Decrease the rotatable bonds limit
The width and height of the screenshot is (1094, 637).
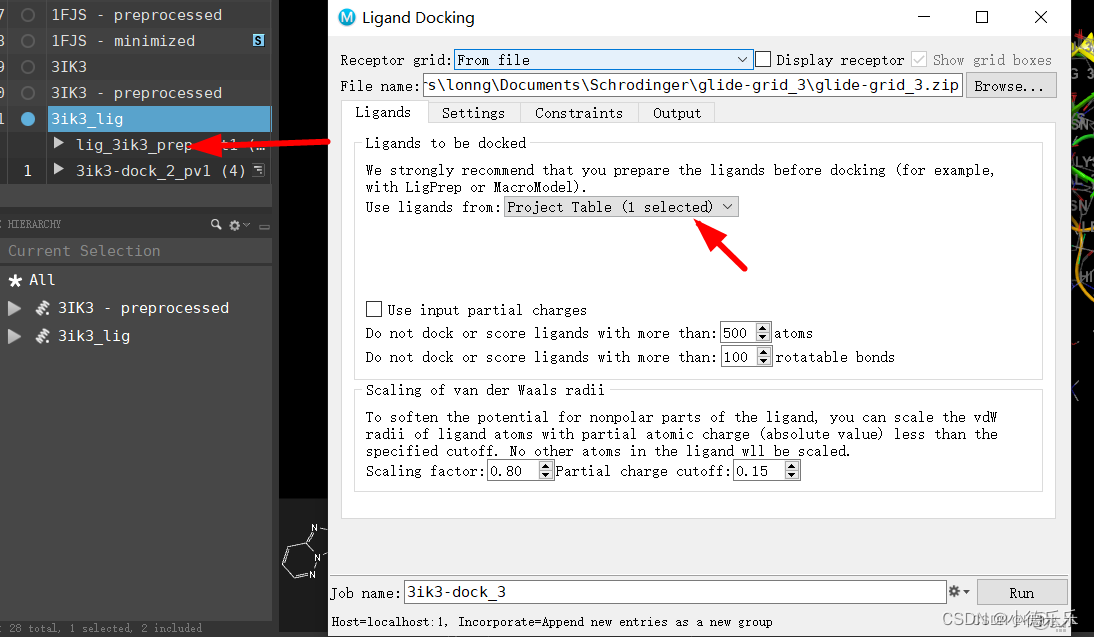(764, 361)
